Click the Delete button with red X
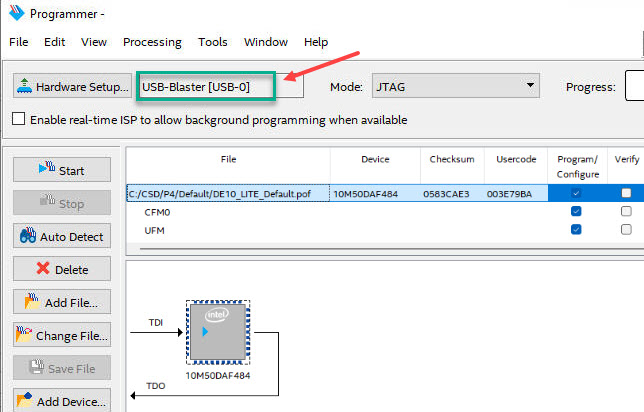 tap(61, 269)
